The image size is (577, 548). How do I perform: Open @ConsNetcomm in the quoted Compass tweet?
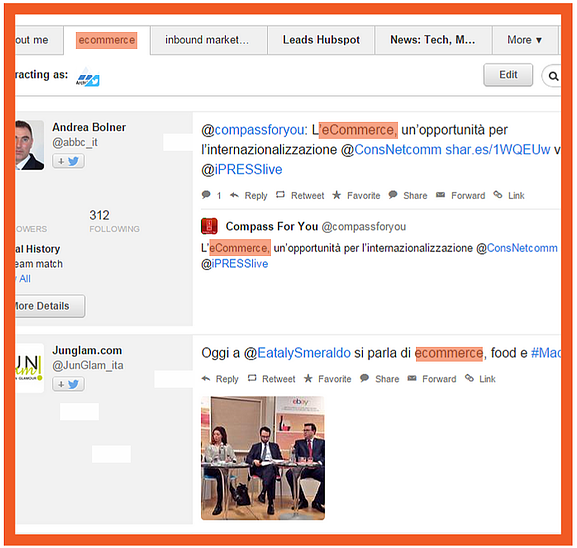point(517,248)
